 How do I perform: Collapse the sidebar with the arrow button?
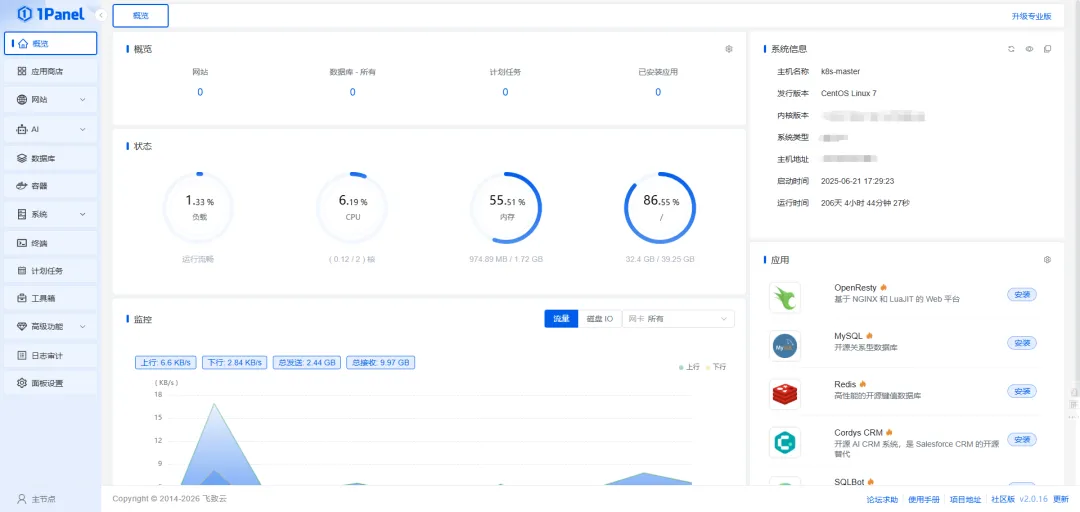[101, 14]
